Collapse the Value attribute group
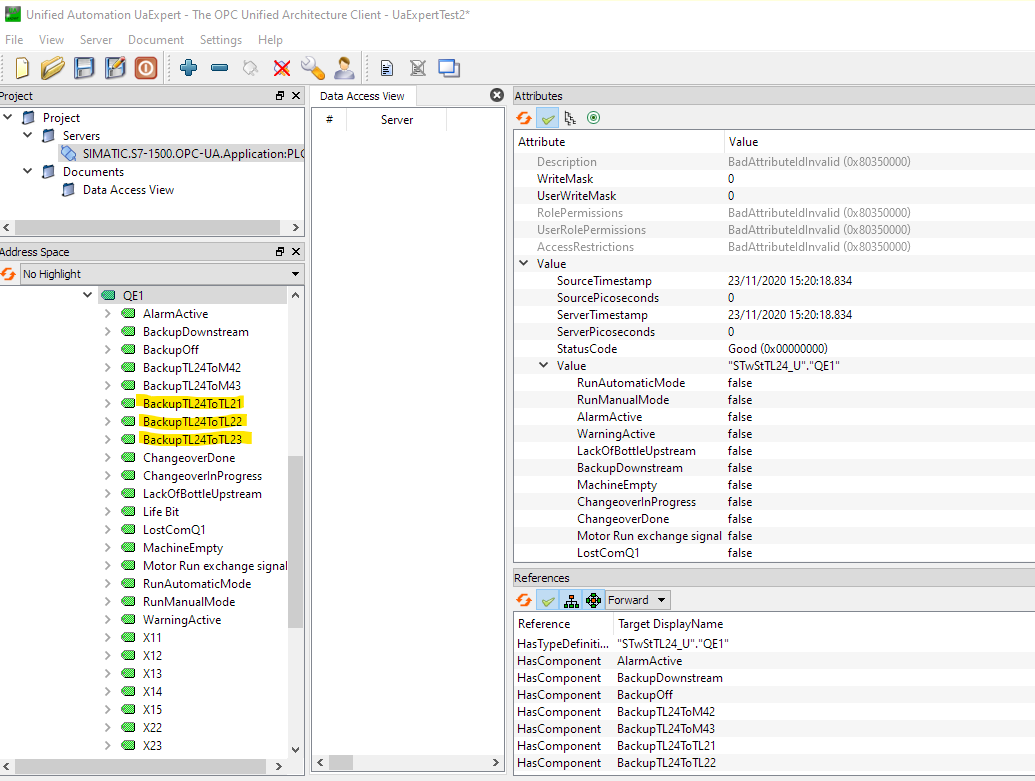This screenshot has height=781, width=1035. 523,263
